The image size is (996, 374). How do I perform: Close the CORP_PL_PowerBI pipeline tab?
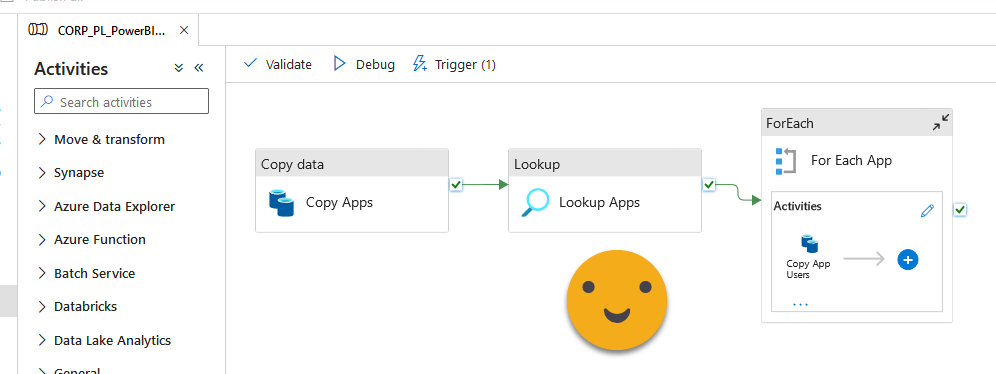tap(184, 30)
